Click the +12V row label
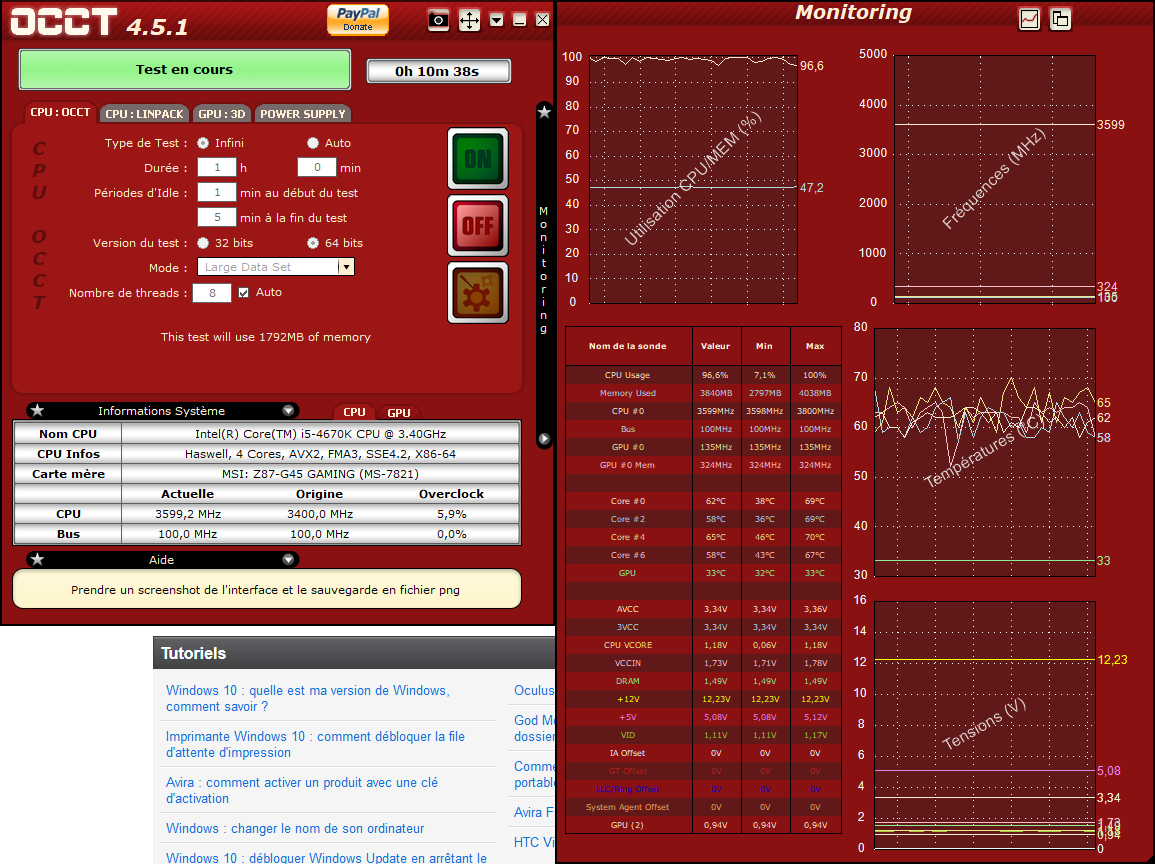 (628, 699)
